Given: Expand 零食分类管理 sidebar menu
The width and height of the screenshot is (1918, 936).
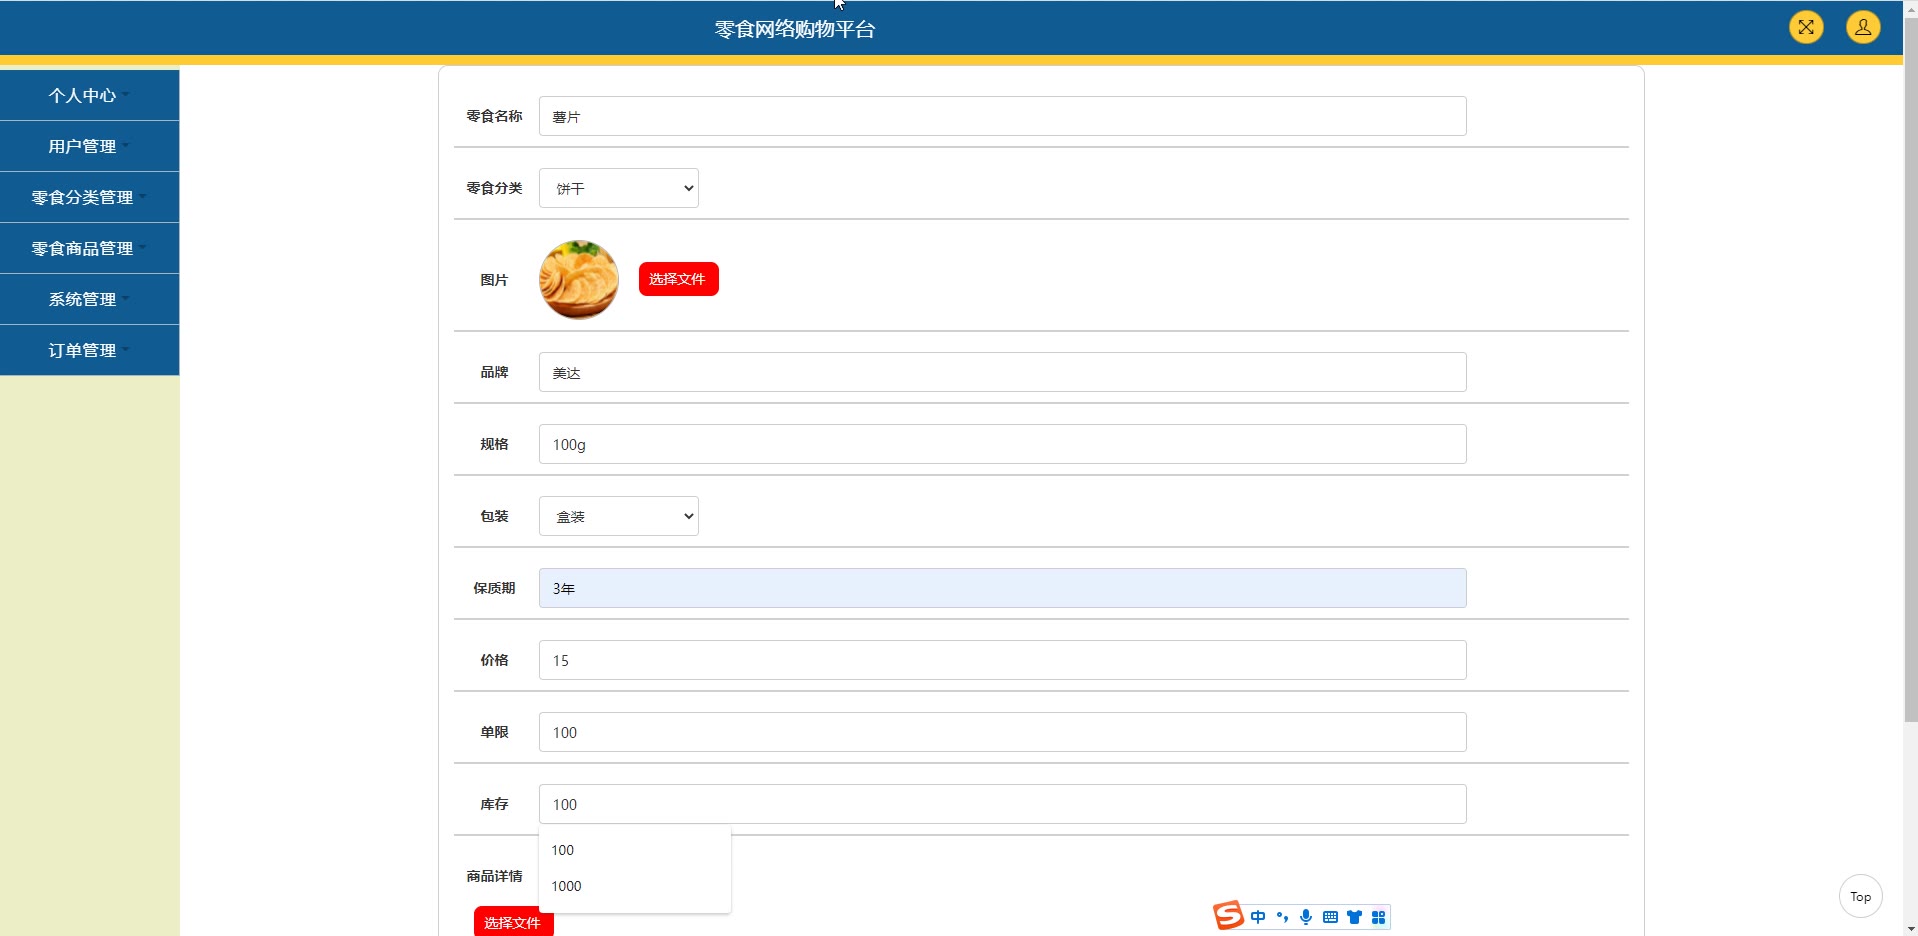Looking at the screenshot, I should point(90,197).
